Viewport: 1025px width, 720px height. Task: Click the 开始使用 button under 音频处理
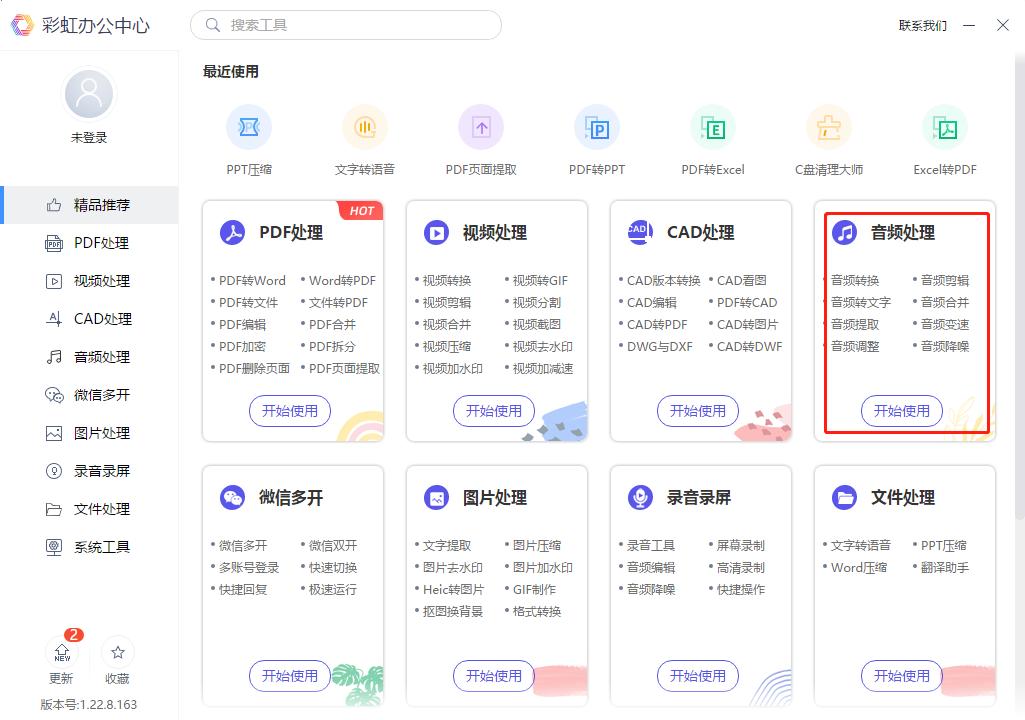[901, 411]
